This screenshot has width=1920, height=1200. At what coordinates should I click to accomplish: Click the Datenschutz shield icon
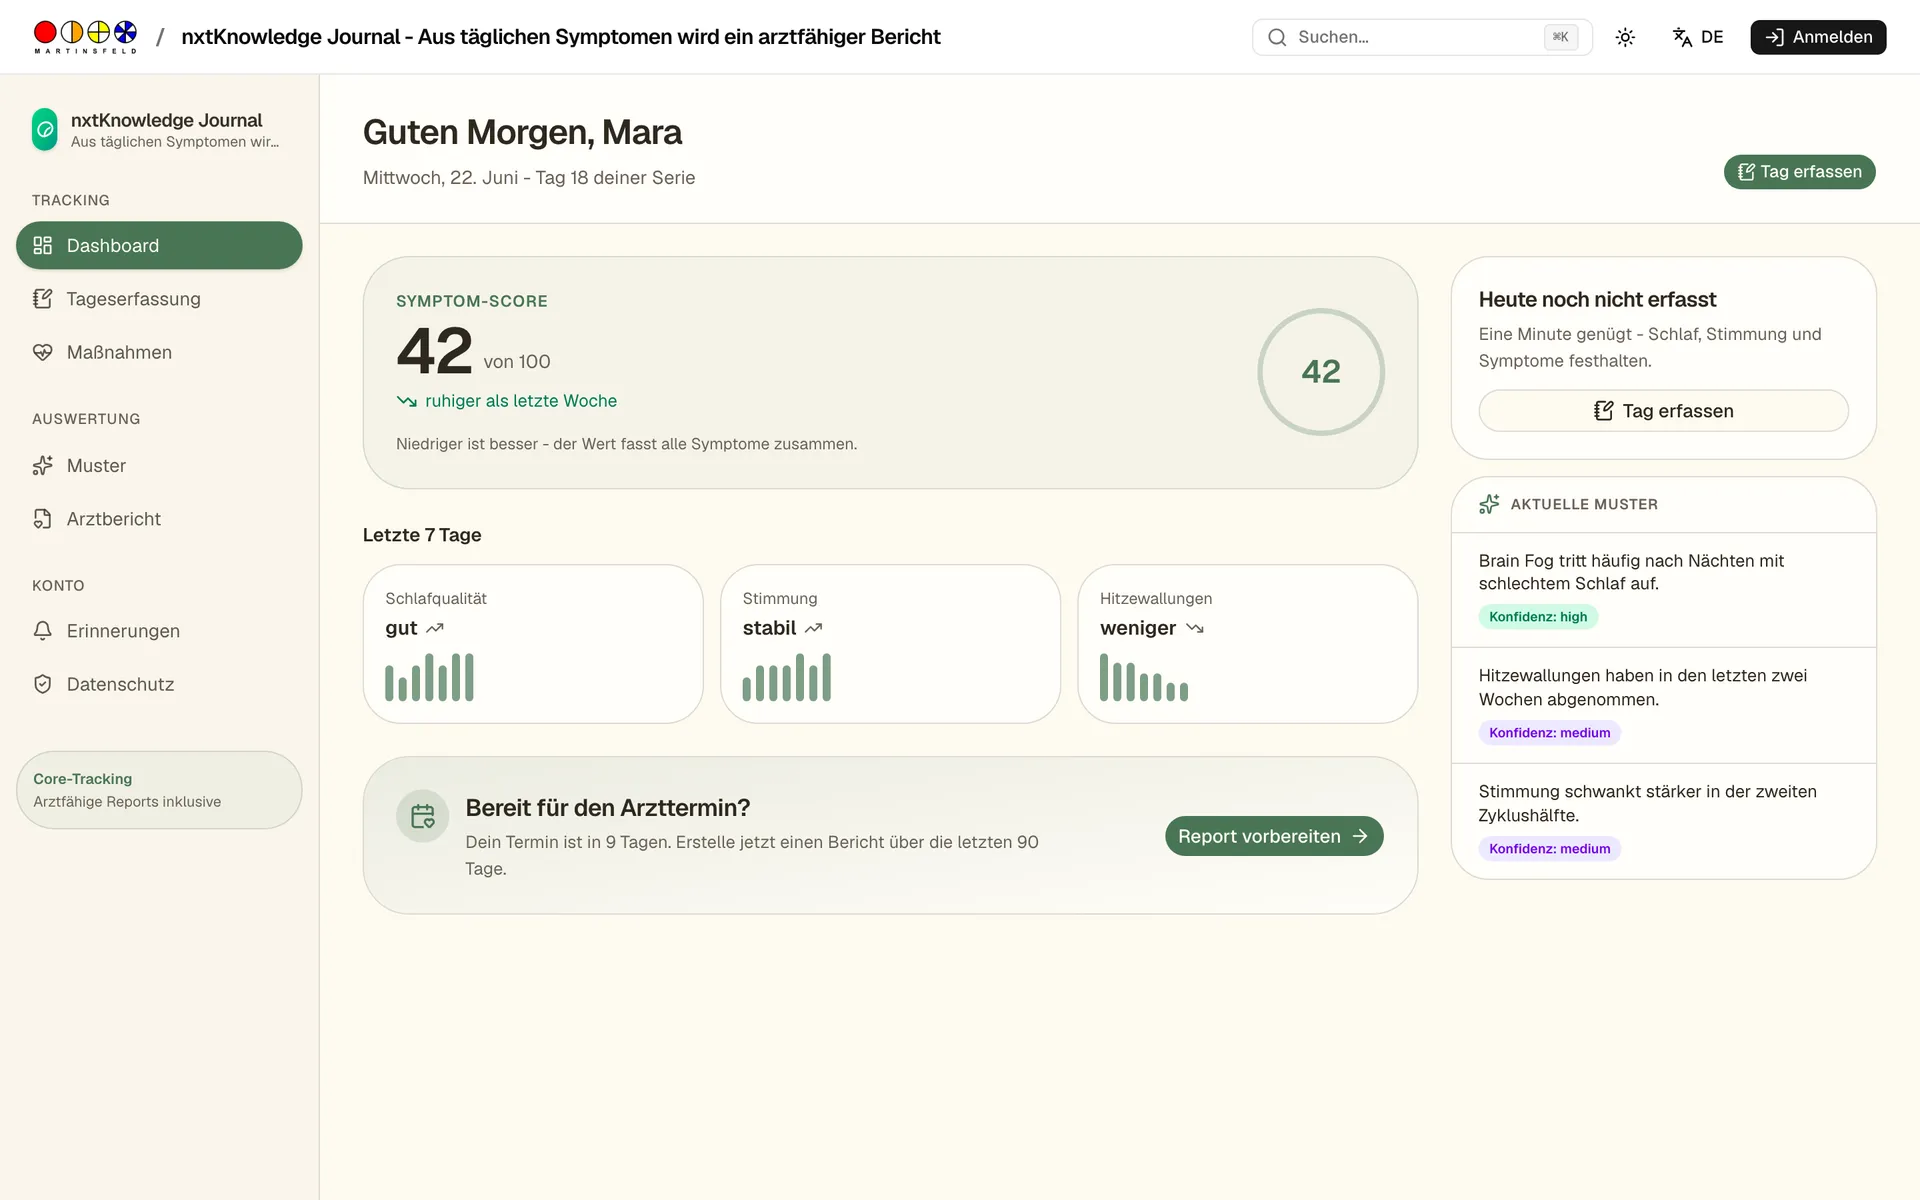coord(42,684)
